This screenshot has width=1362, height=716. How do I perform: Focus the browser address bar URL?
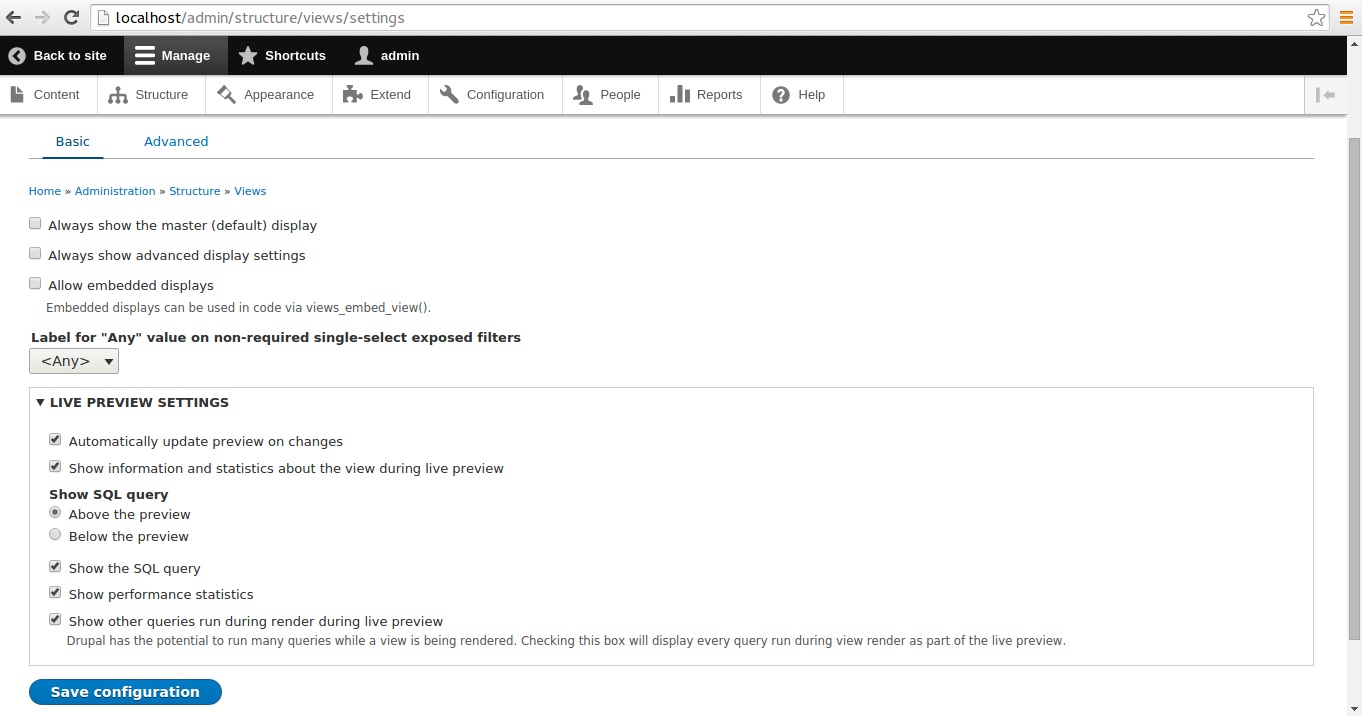coord(260,17)
